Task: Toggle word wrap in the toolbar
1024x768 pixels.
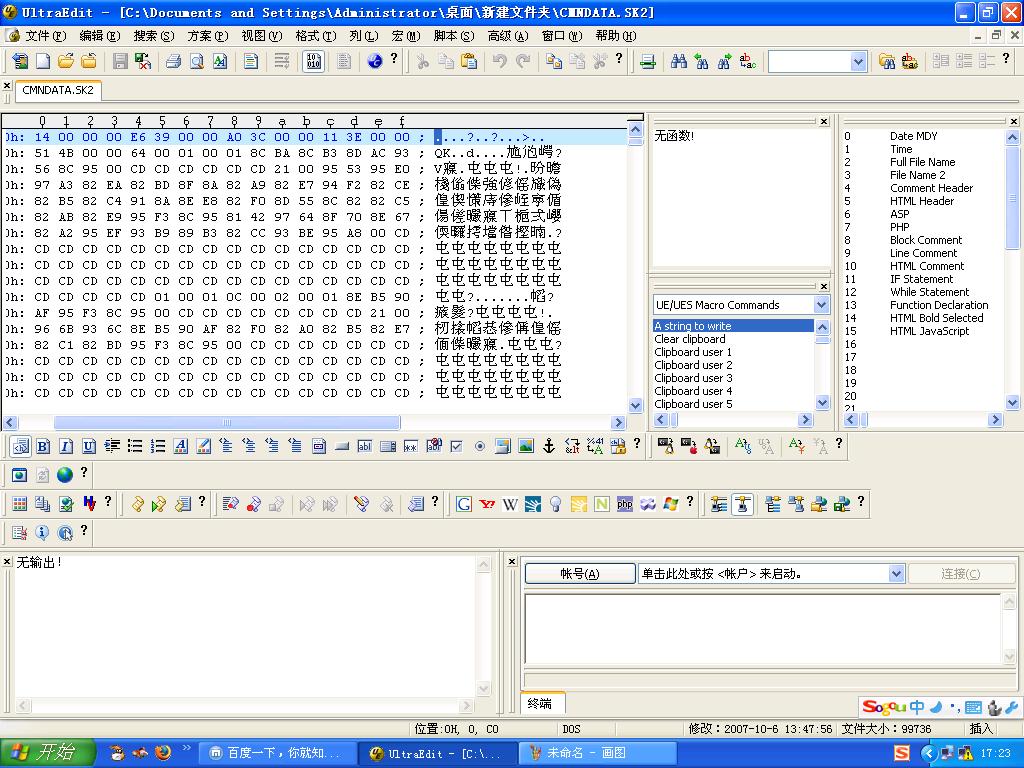Action: pos(282,61)
